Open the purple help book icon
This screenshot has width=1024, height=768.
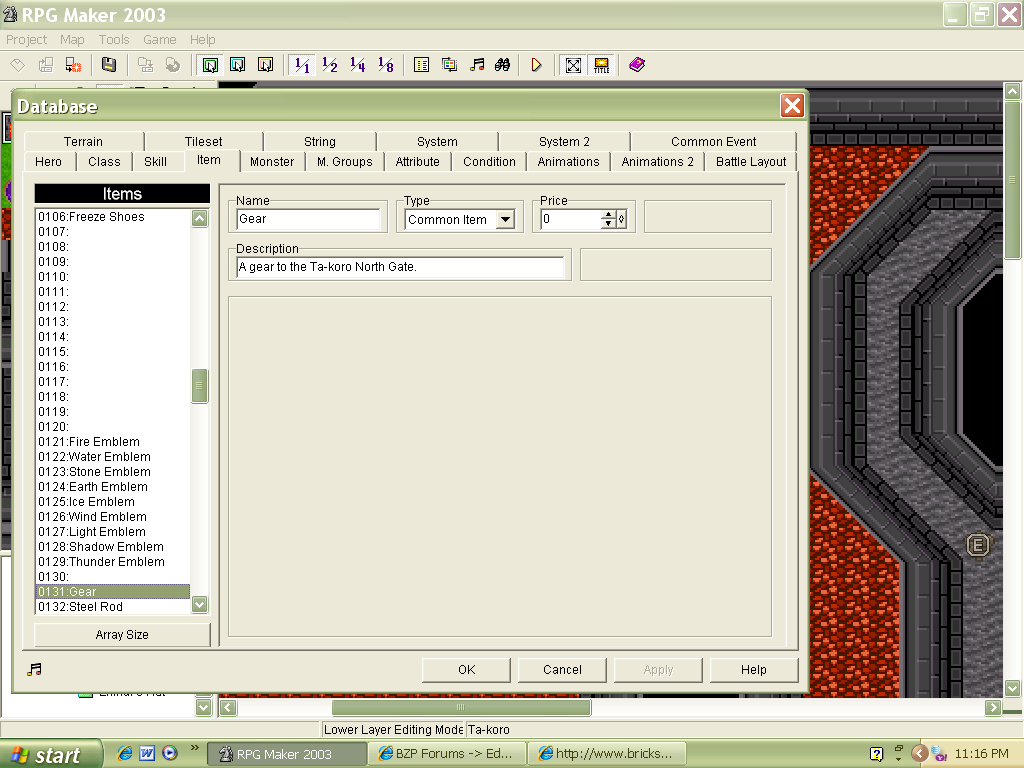(x=637, y=65)
